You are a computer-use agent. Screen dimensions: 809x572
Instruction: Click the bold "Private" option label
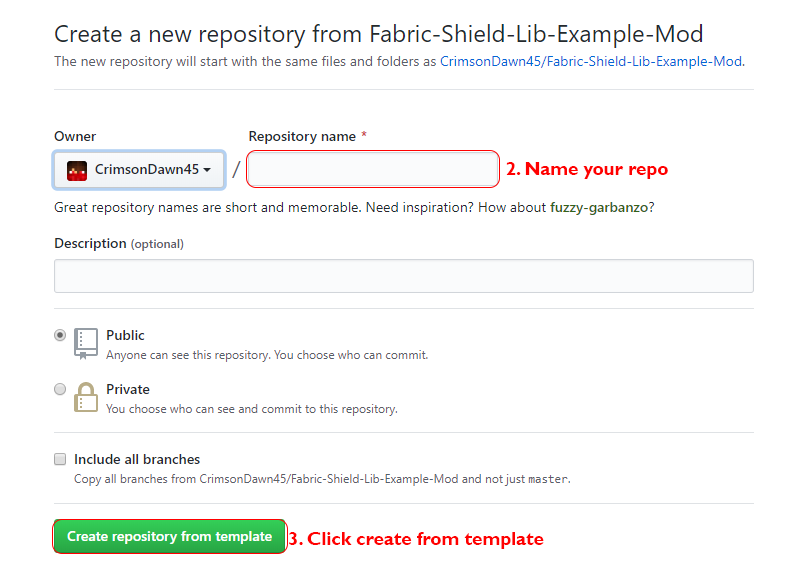pos(128,389)
